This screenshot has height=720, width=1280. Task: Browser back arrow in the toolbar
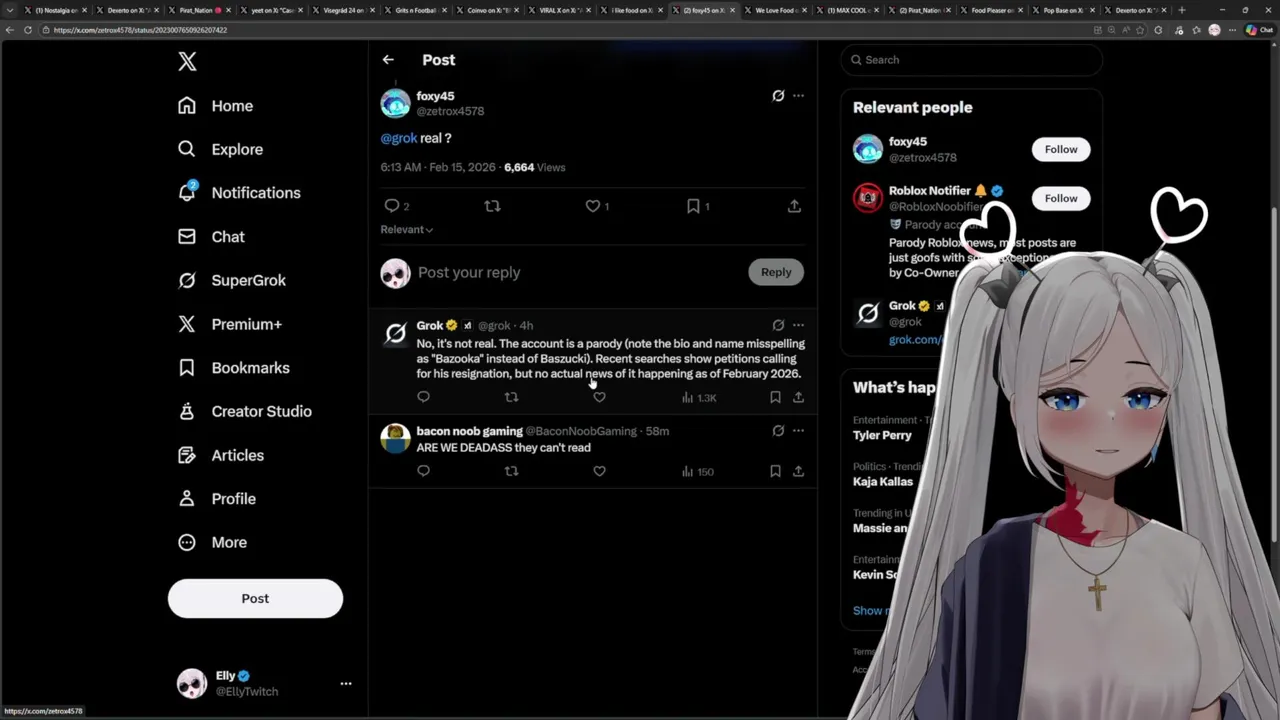point(10,30)
